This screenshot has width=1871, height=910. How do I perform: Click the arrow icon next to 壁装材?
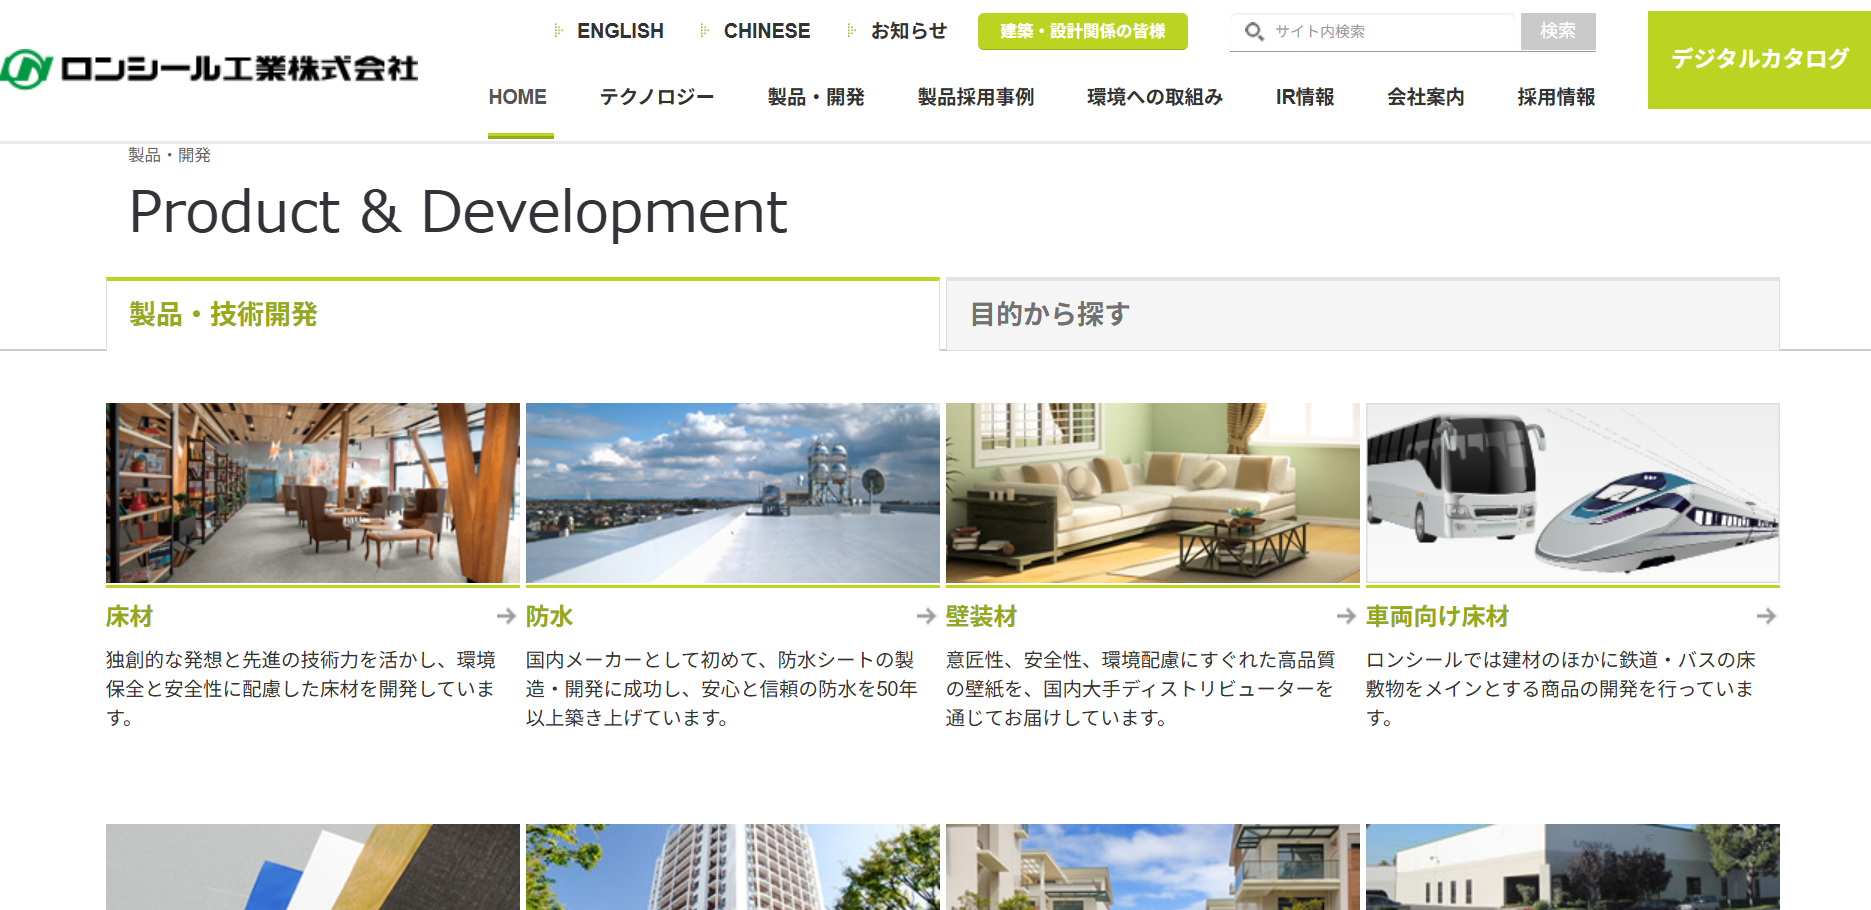point(1346,616)
